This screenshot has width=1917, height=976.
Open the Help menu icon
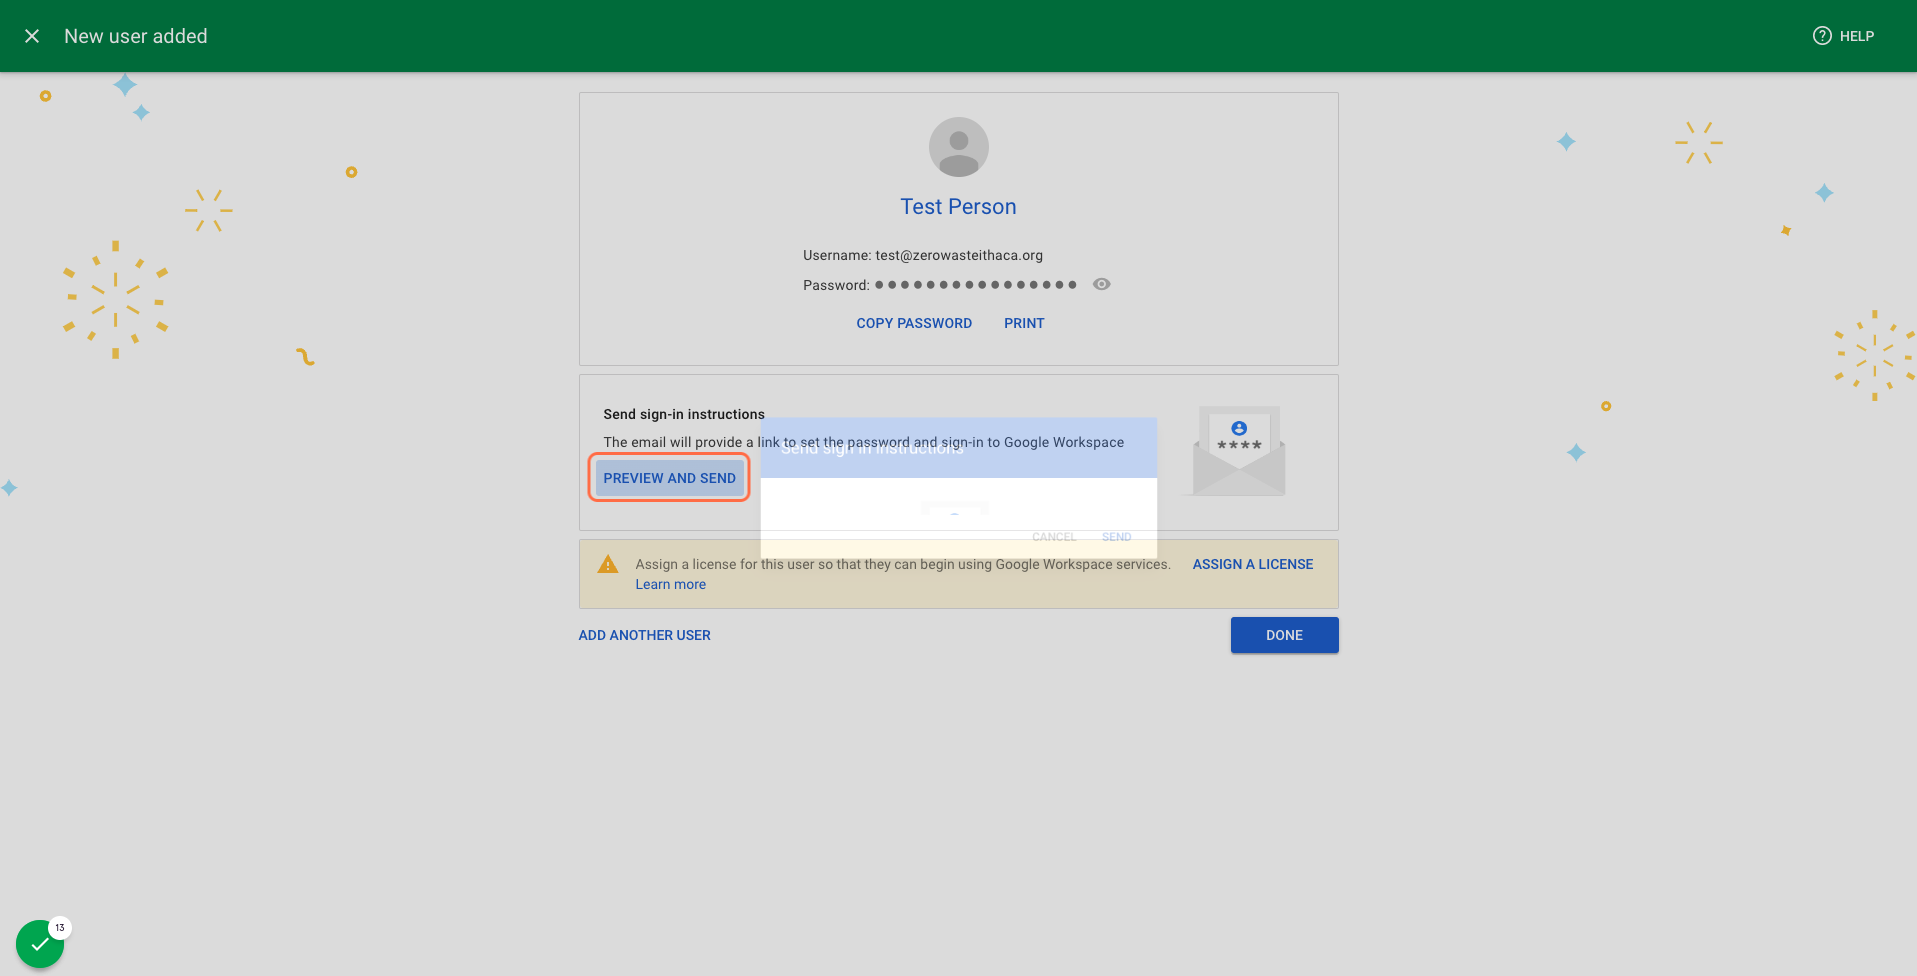pos(1822,36)
